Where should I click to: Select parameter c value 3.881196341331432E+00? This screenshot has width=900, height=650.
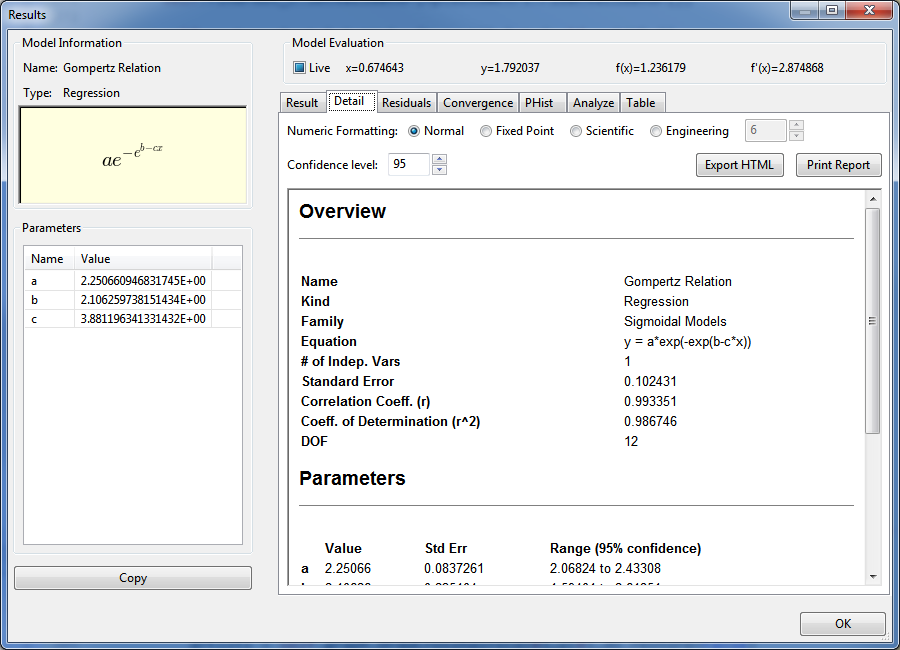click(x=143, y=319)
